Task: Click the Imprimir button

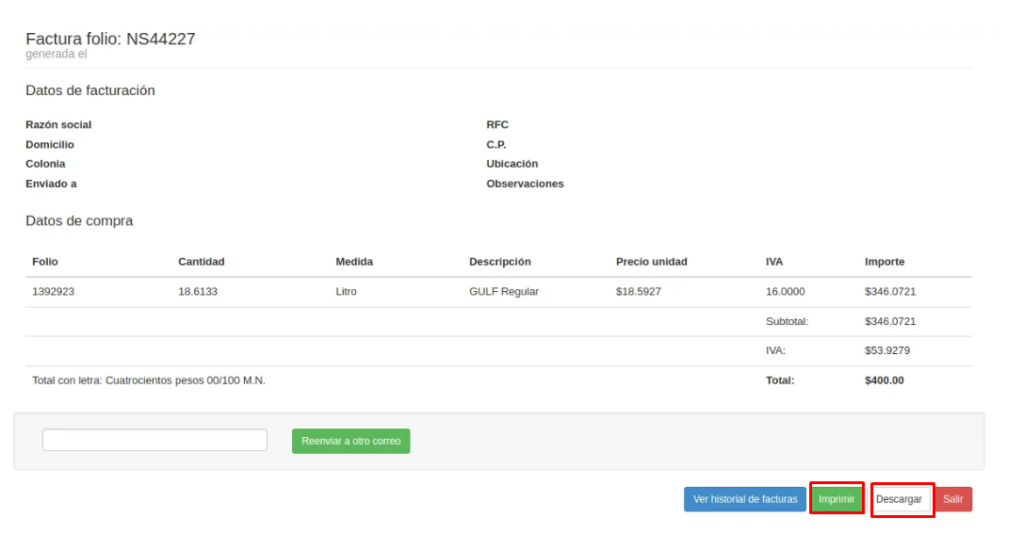Action: point(837,499)
